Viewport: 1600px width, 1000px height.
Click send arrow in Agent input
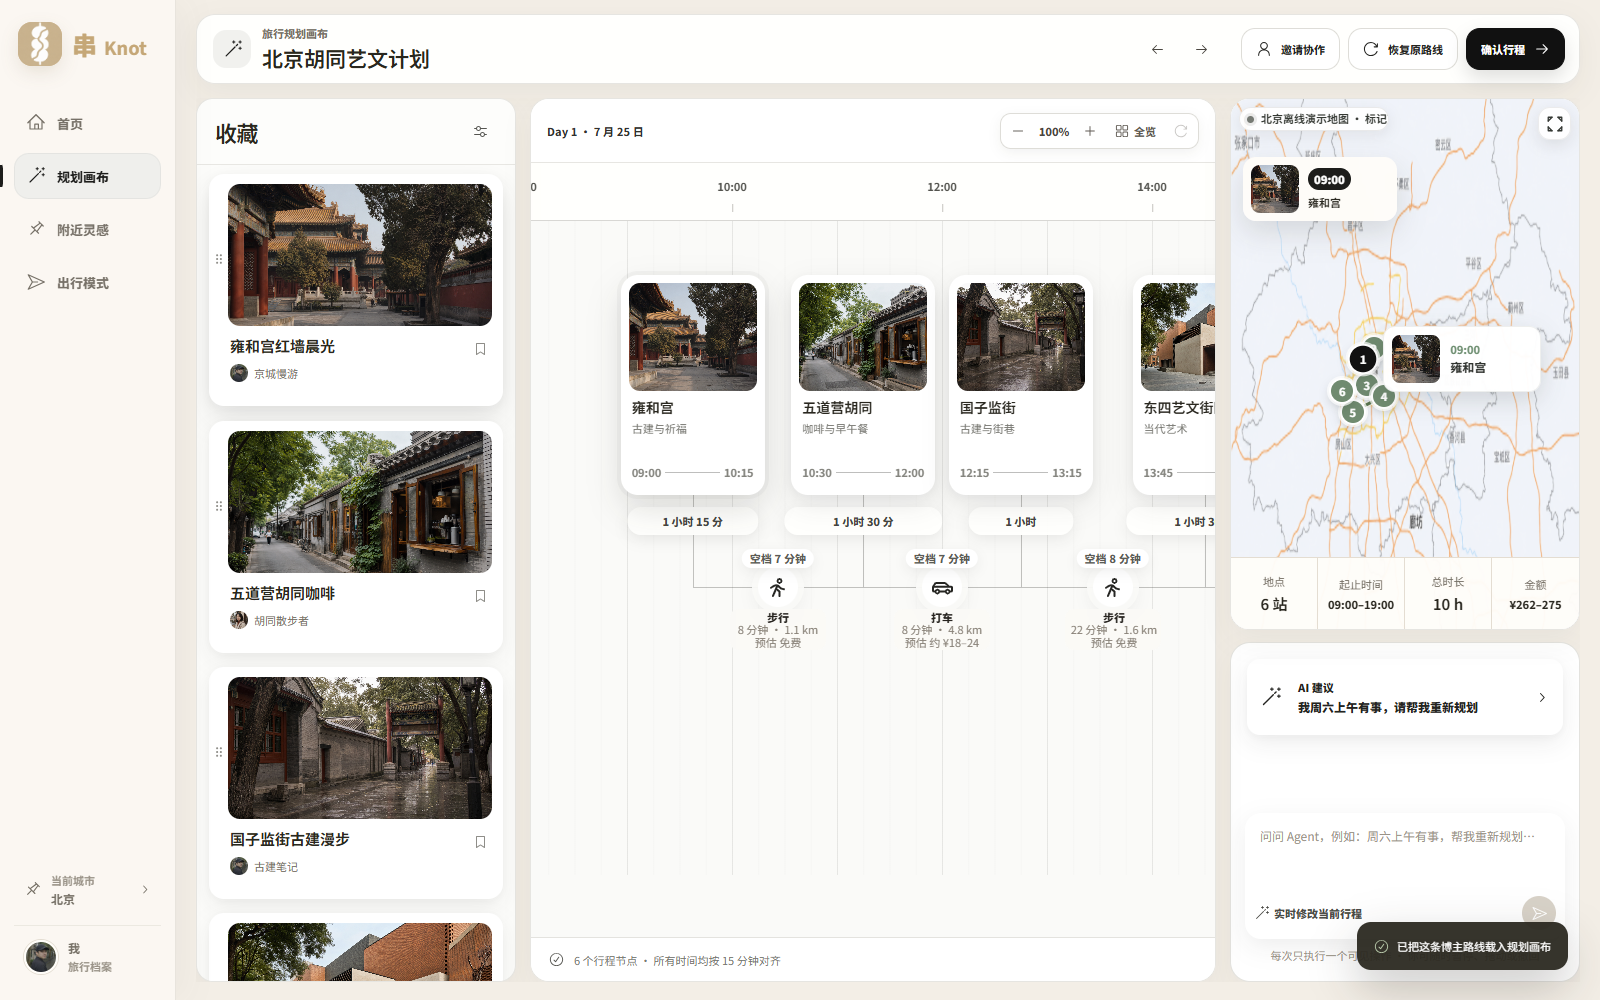pyautogui.click(x=1538, y=912)
